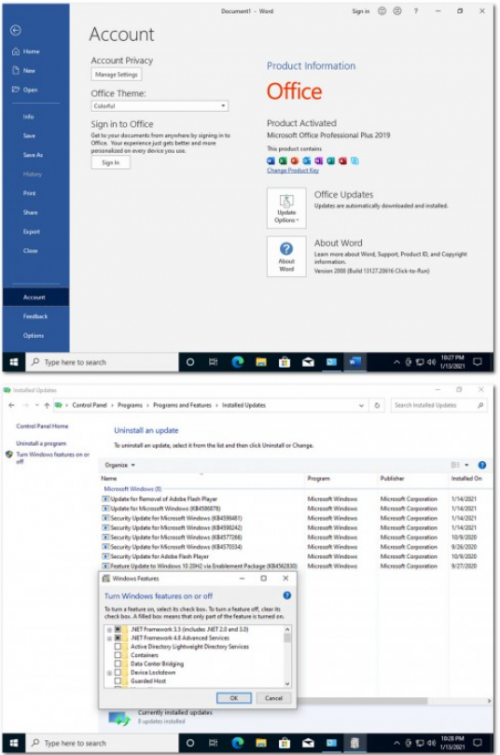Open help icon in Windows Features dialog
This screenshot has height=755, width=500.
[287, 596]
